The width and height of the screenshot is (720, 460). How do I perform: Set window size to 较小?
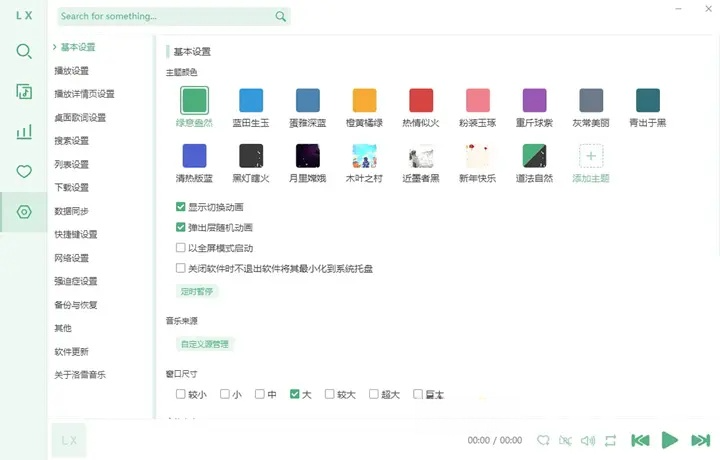(180, 394)
